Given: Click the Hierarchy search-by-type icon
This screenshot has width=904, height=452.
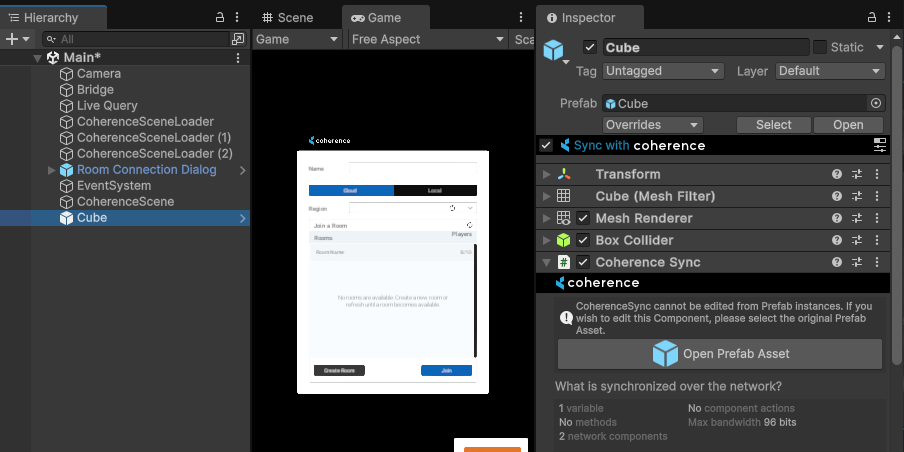Looking at the screenshot, I should click(238, 39).
